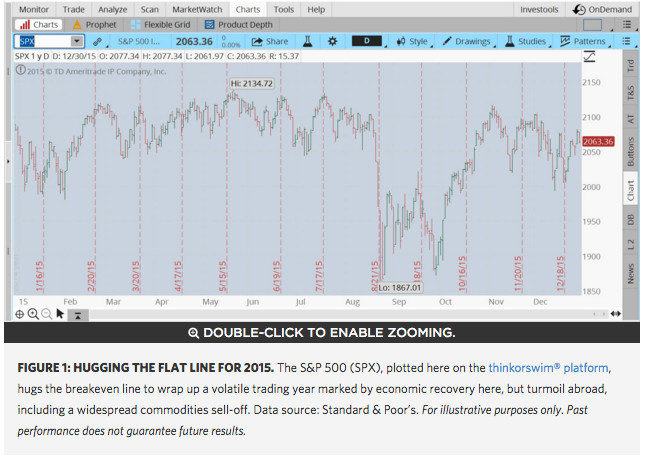The width and height of the screenshot is (646, 458).
Task: Switch to the Analyze tab
Action: (x=112, y=9)
